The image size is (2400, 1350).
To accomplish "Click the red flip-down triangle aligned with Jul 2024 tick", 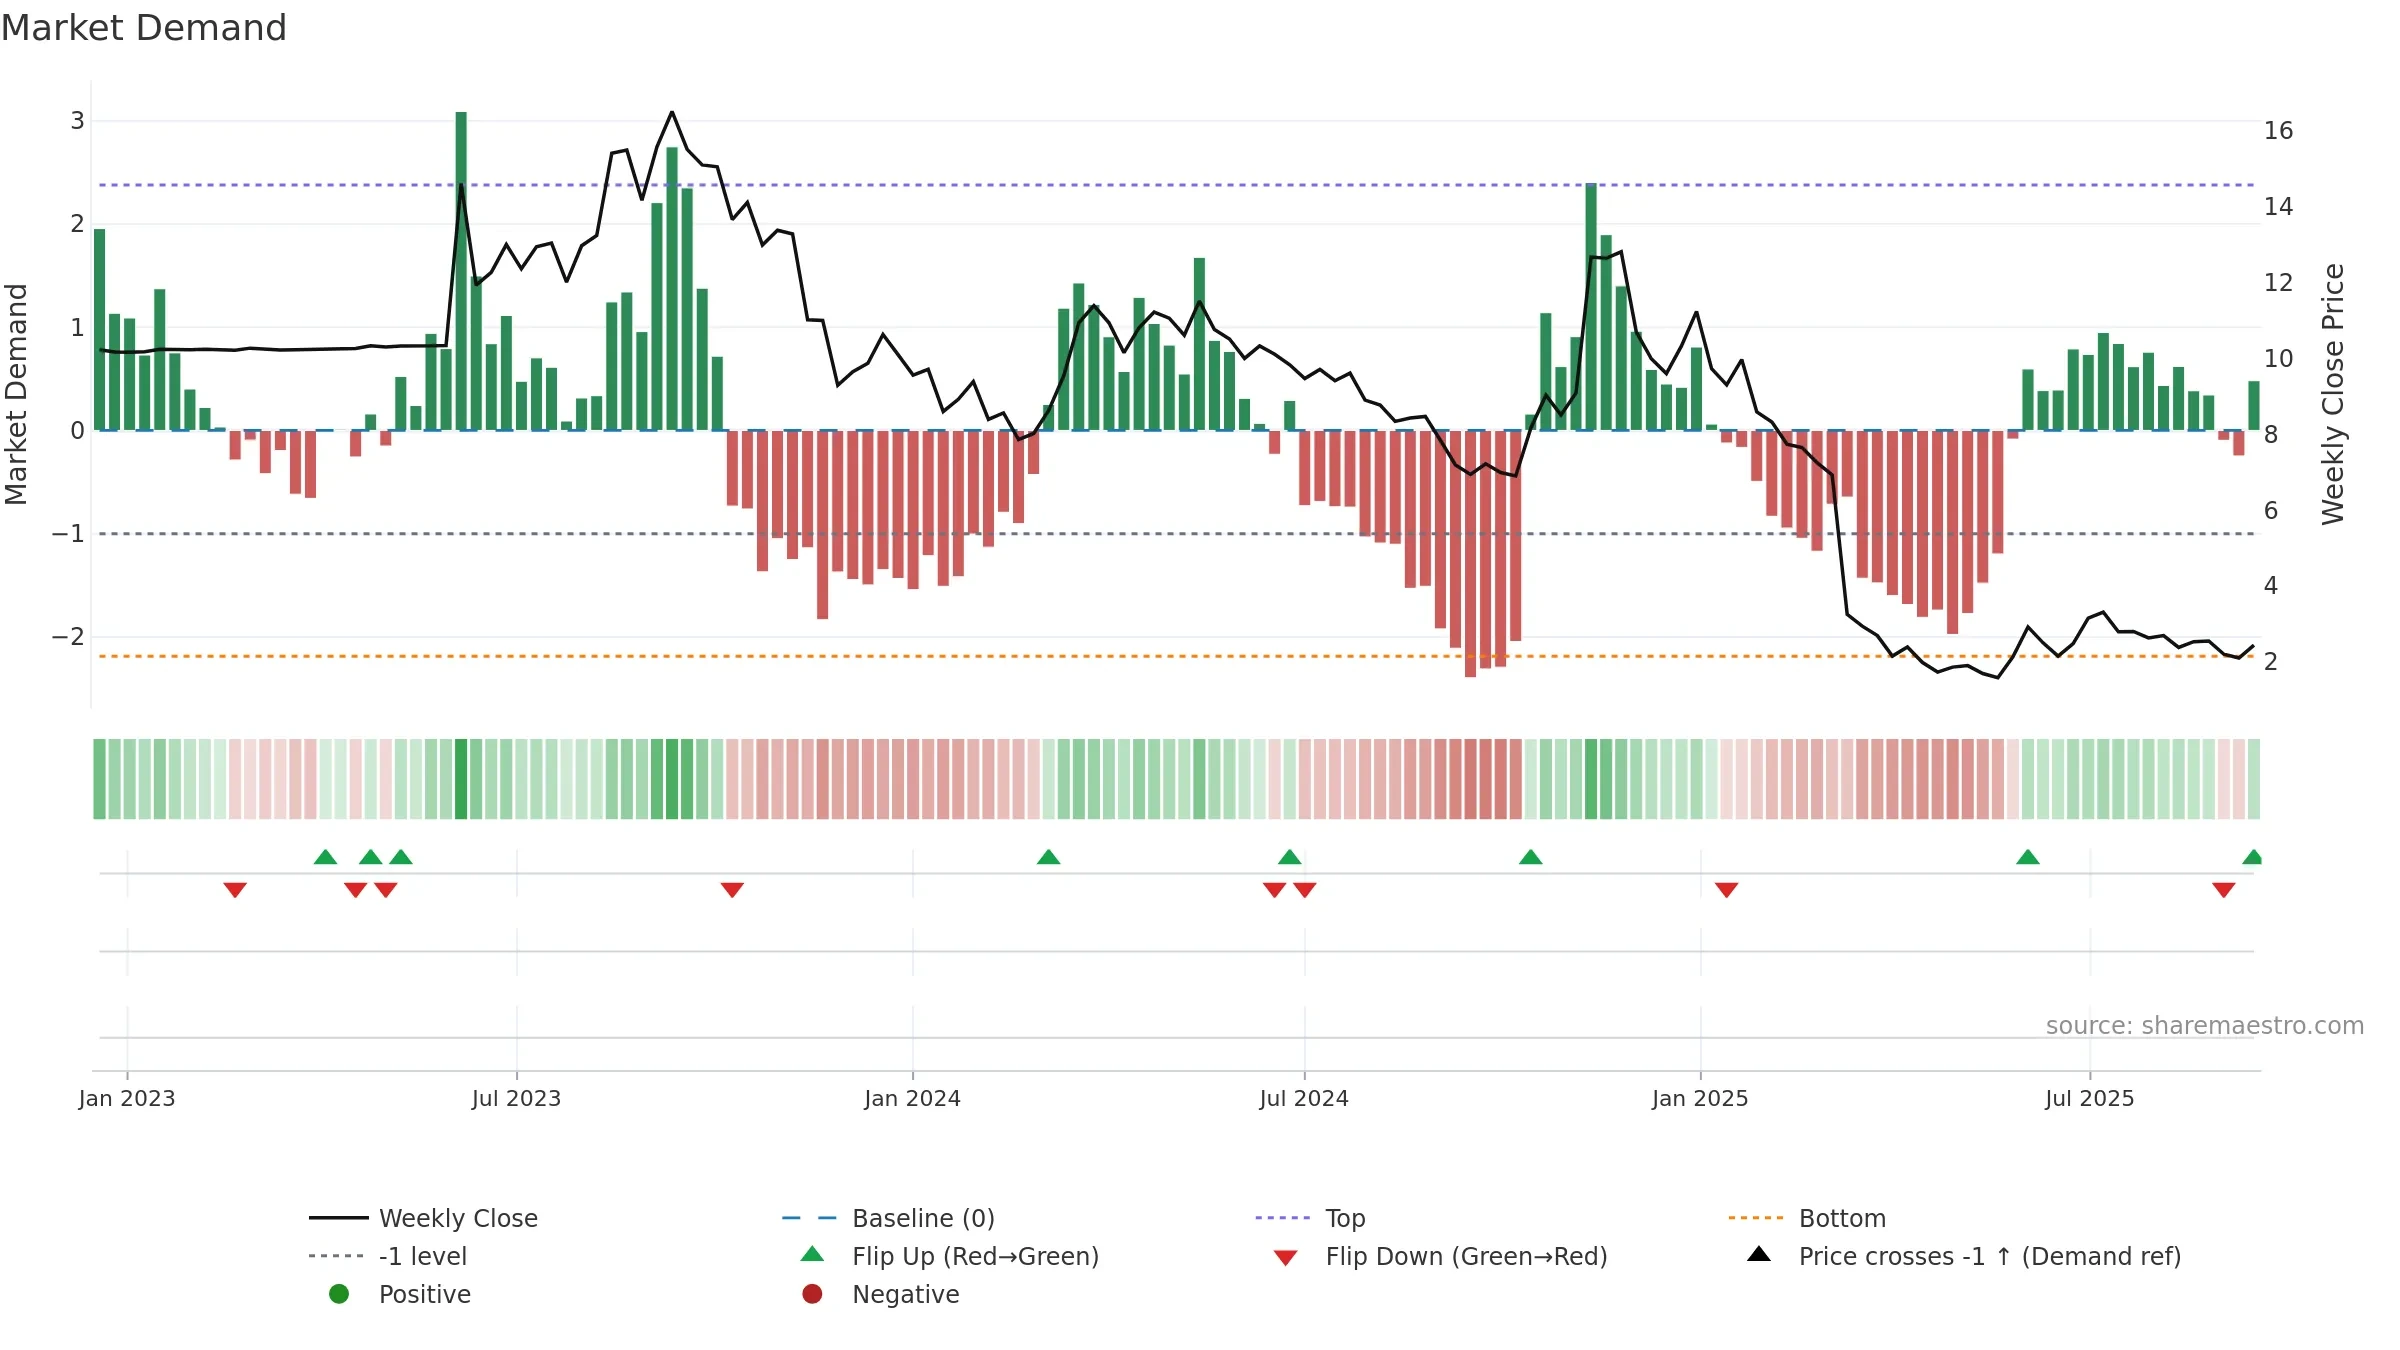I will click(x=1304, y=890).
